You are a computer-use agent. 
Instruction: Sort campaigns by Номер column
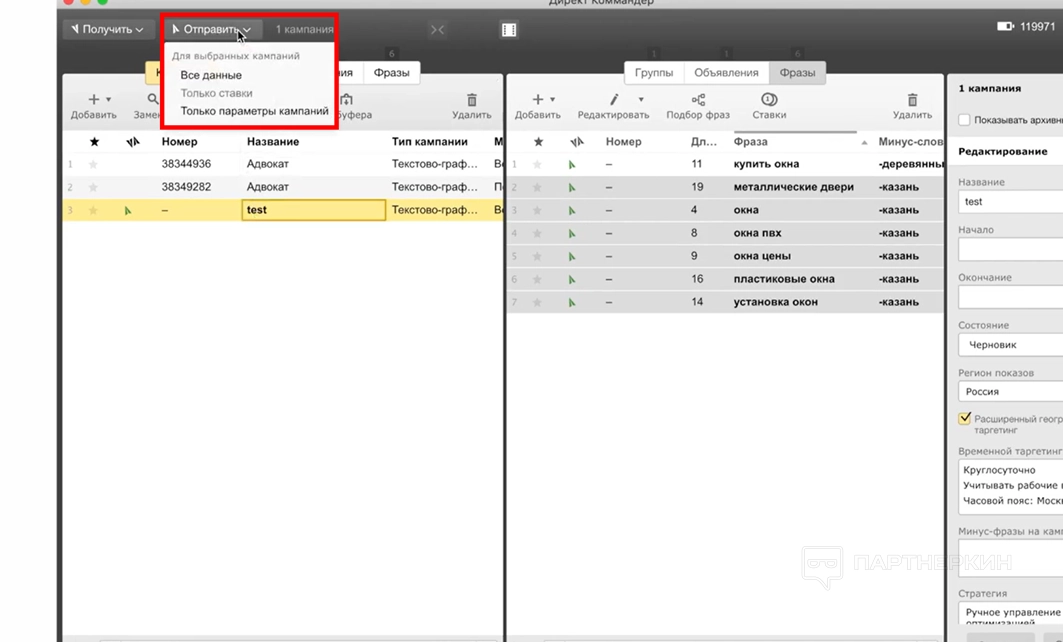pos(180,142)
